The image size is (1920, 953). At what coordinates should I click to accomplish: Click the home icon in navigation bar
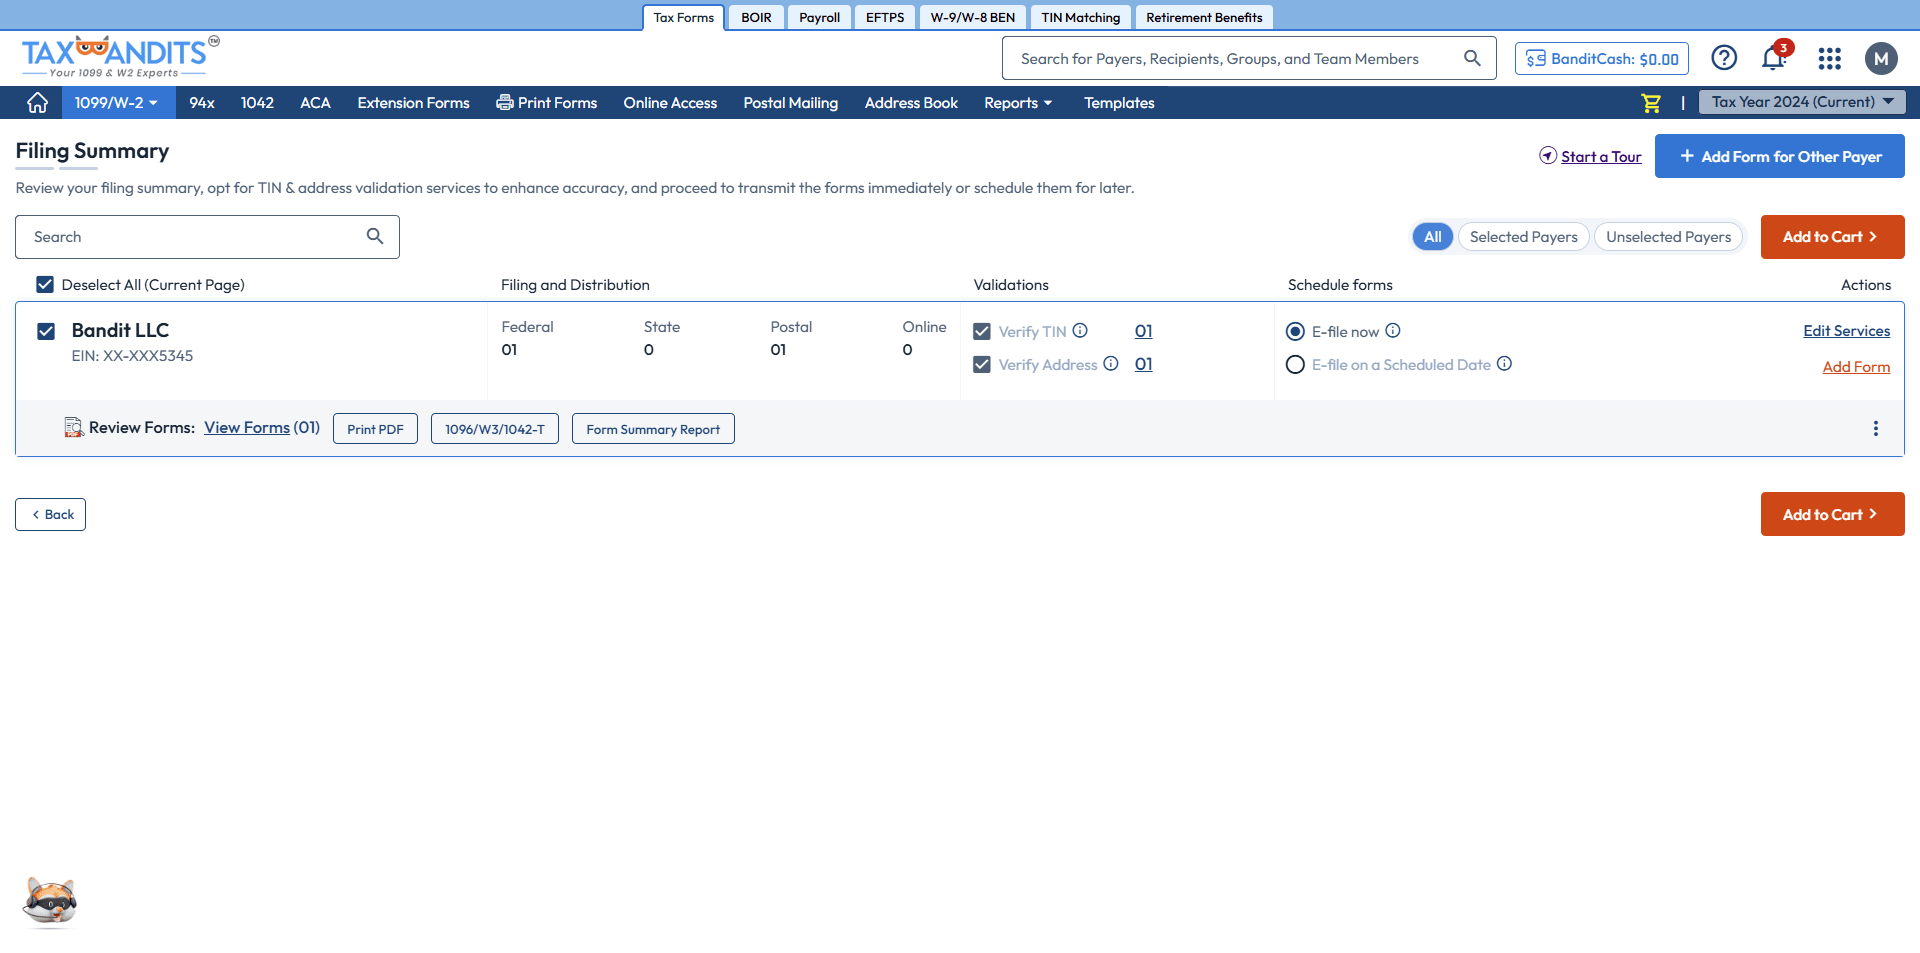(x=37, y=103)
